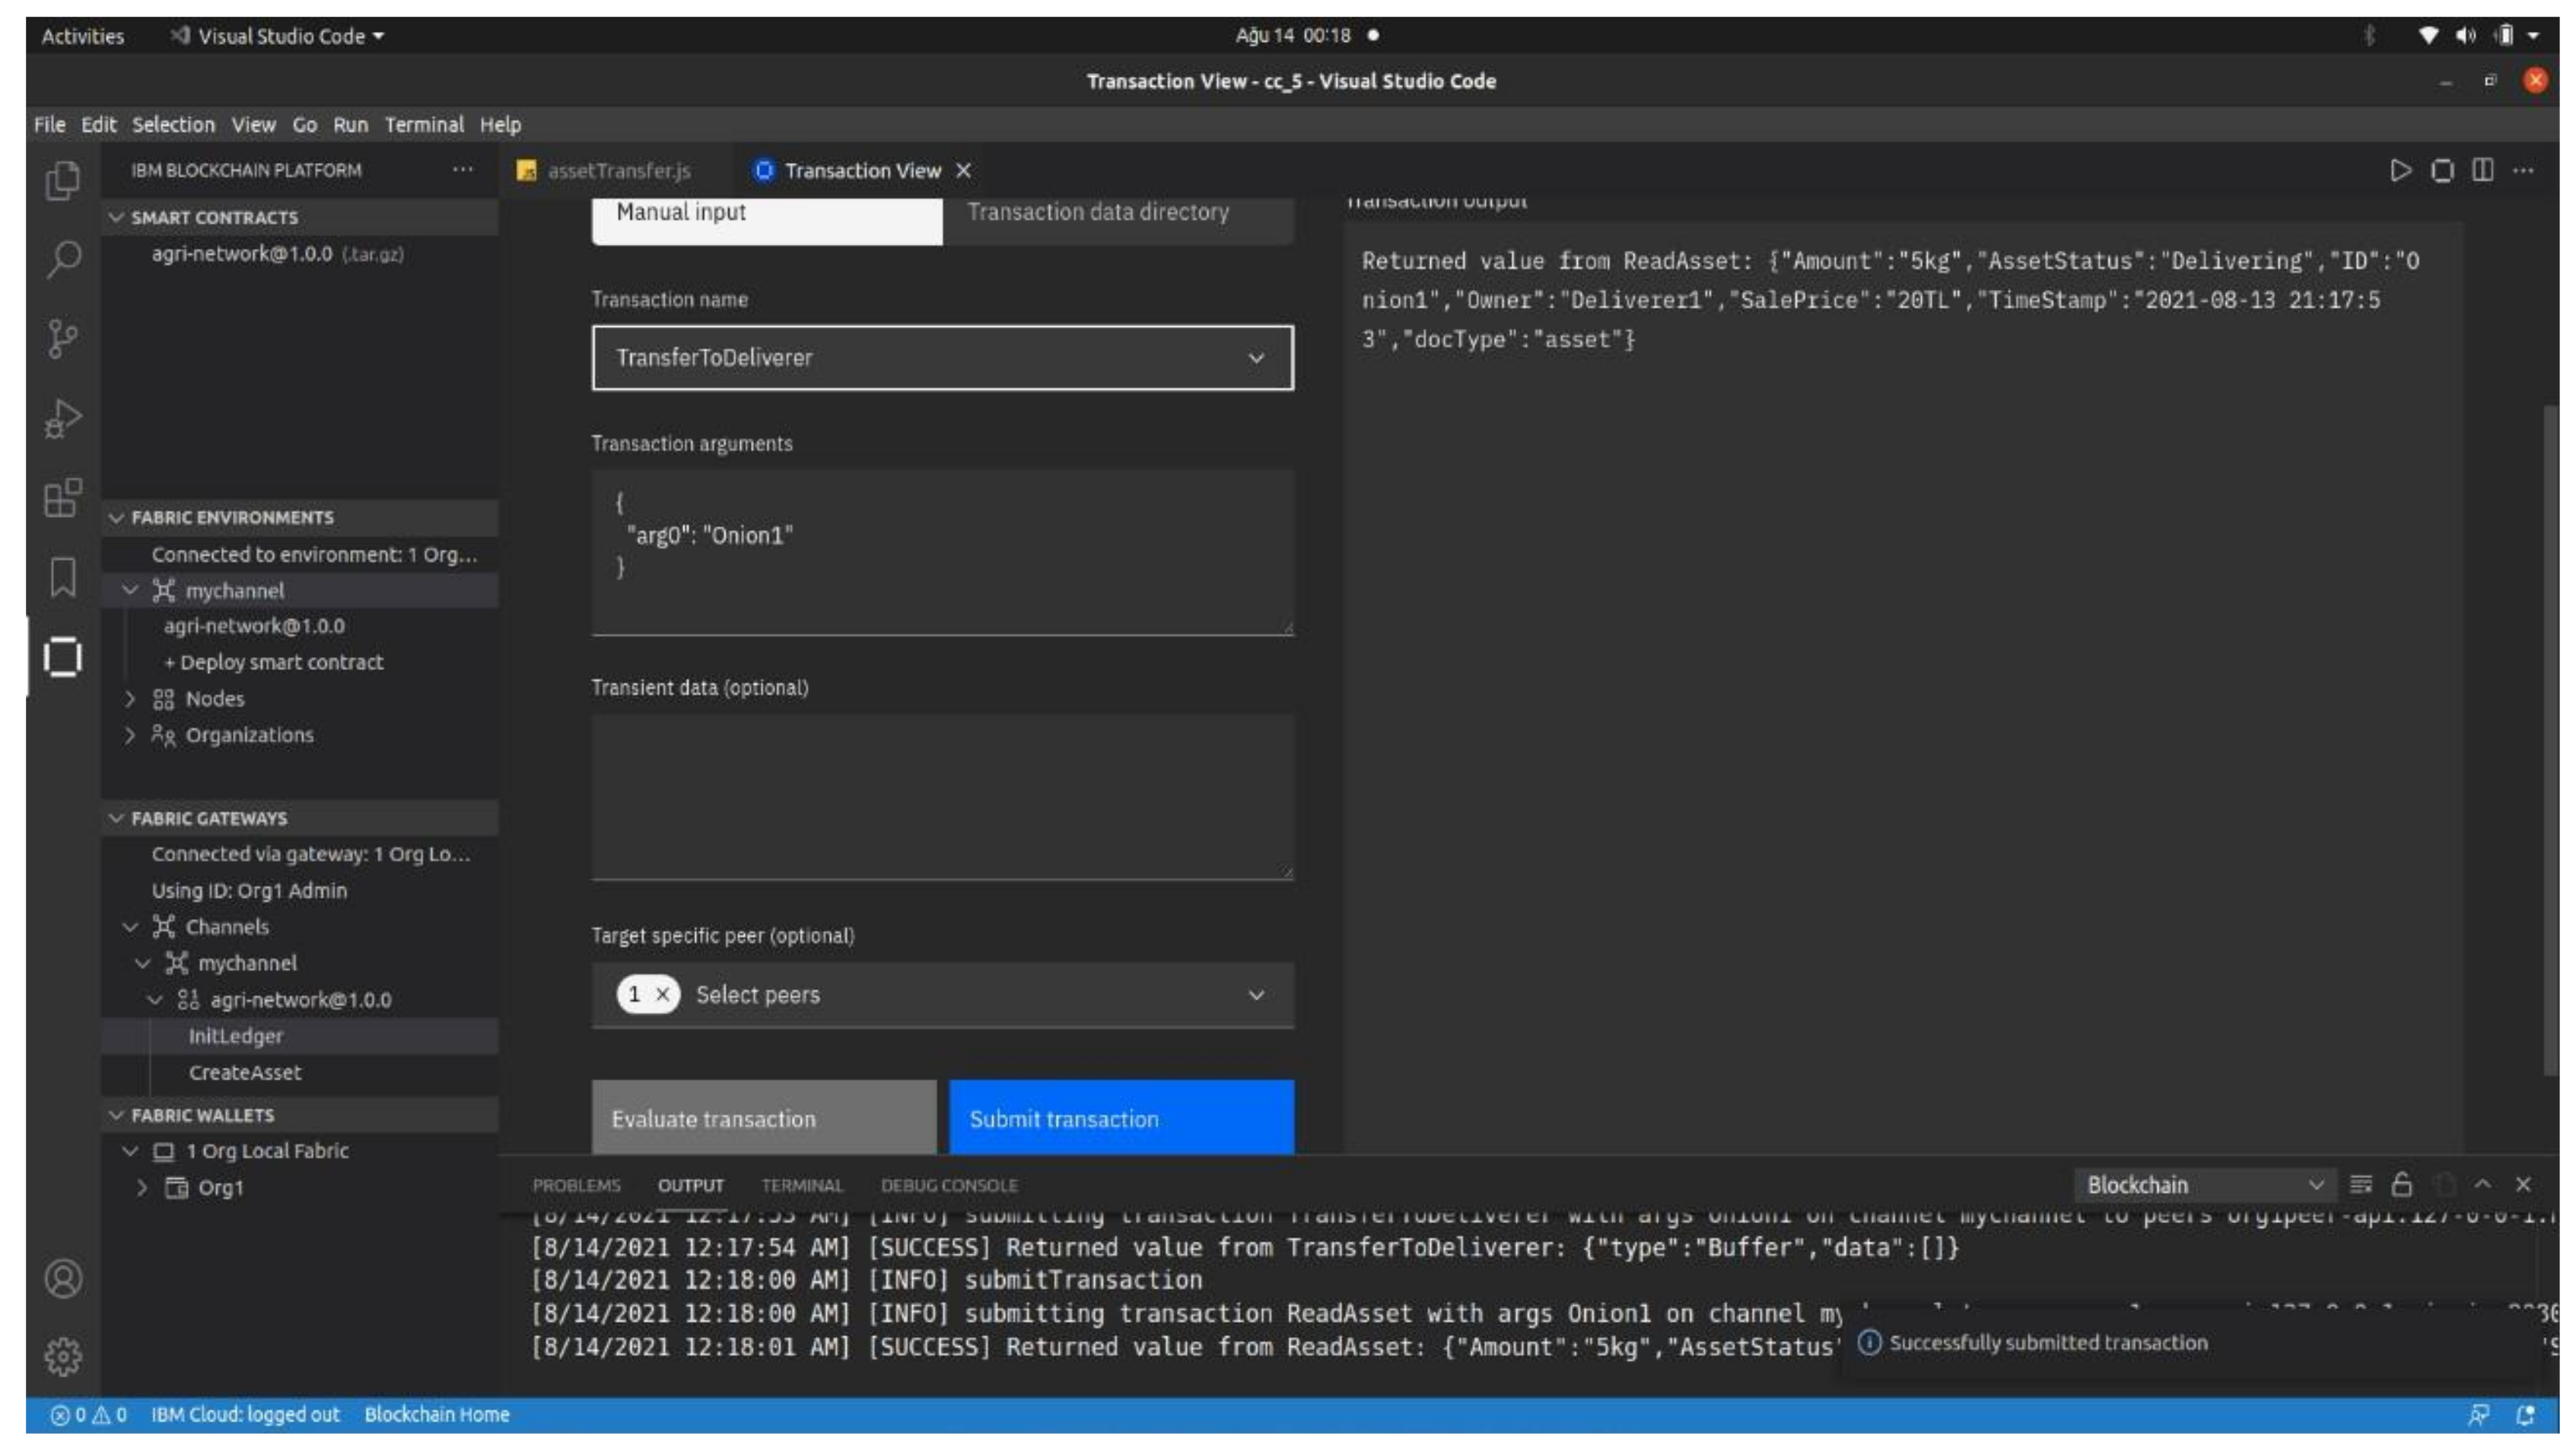Open the Explorer view icon
This screenshot has width=2576, height=1449.
click(63, 181)
